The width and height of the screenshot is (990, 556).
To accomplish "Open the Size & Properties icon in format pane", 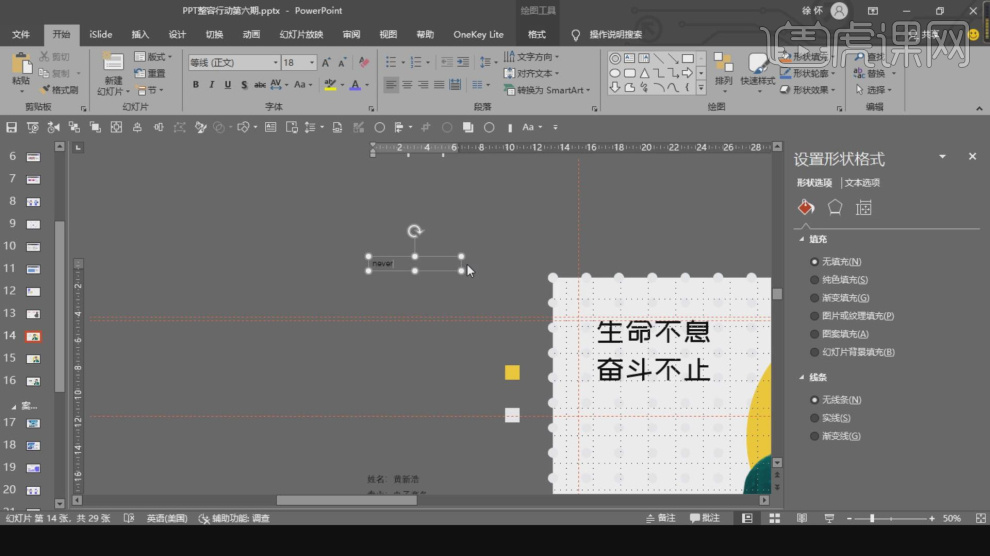I will pyautogui.click(x=864, y=207).
